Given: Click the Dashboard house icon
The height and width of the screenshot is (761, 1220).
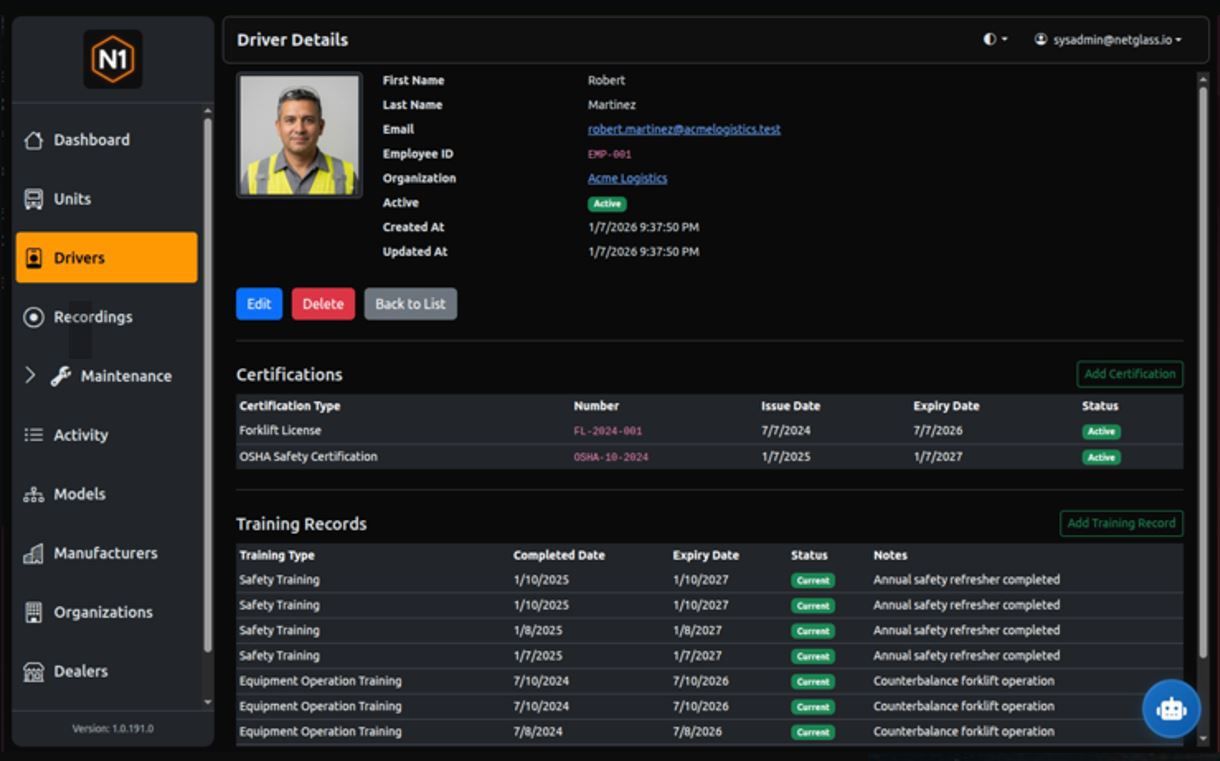Looking at the screenshot, I should 34,140.
